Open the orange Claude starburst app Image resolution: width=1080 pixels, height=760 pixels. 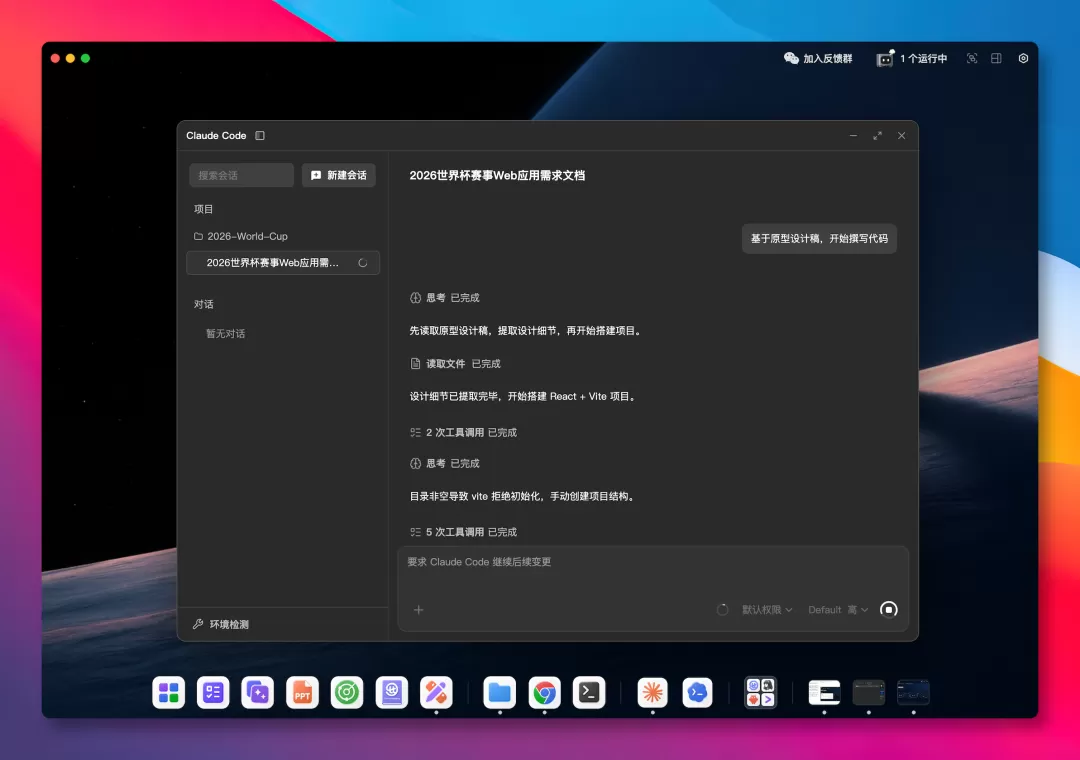652,692
